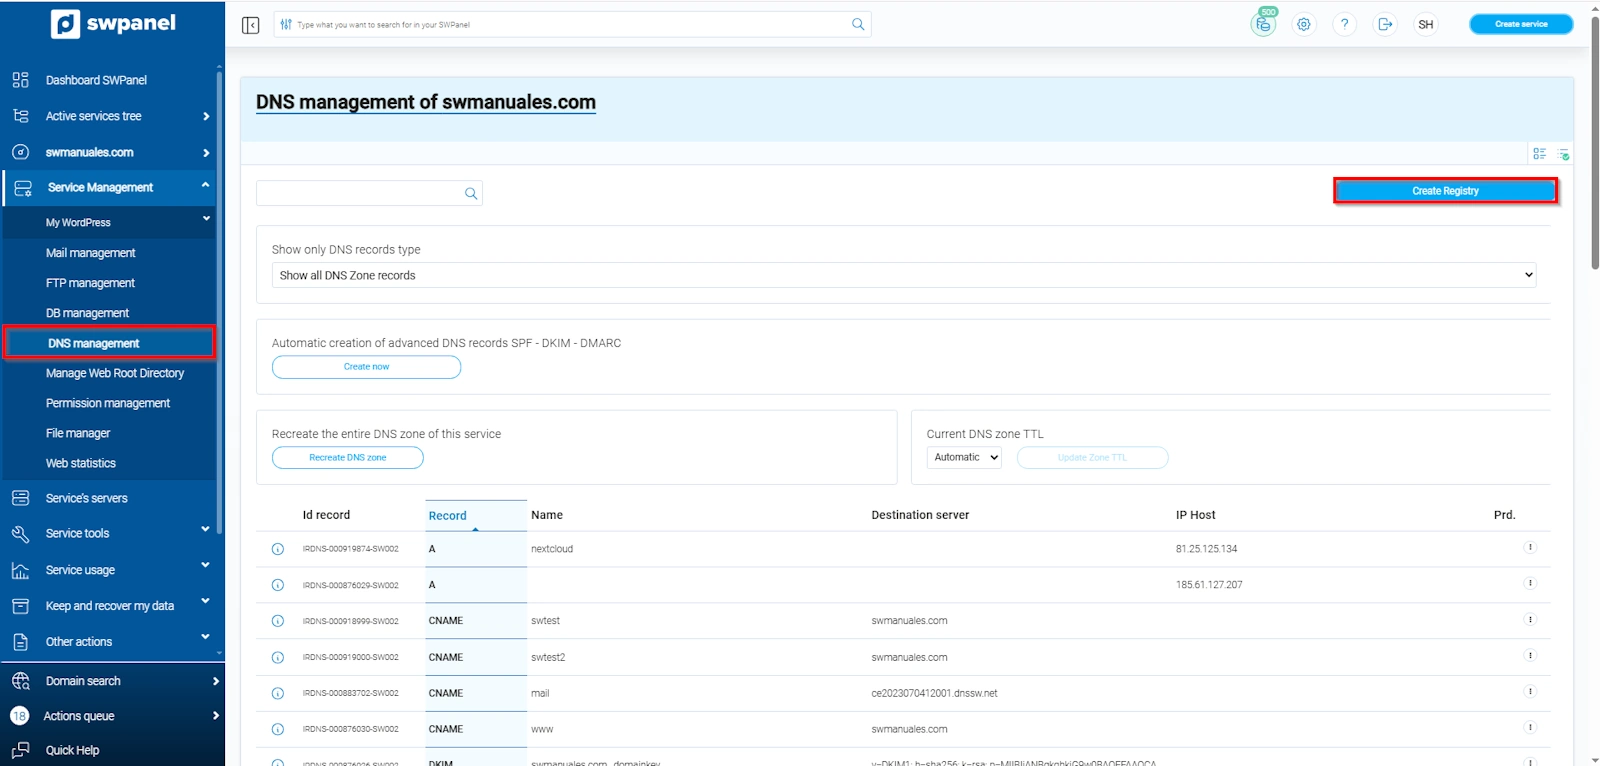This screenshot has width=1600, height=766.
Task: Focus the top SWPanel search field
Action: 572,24
